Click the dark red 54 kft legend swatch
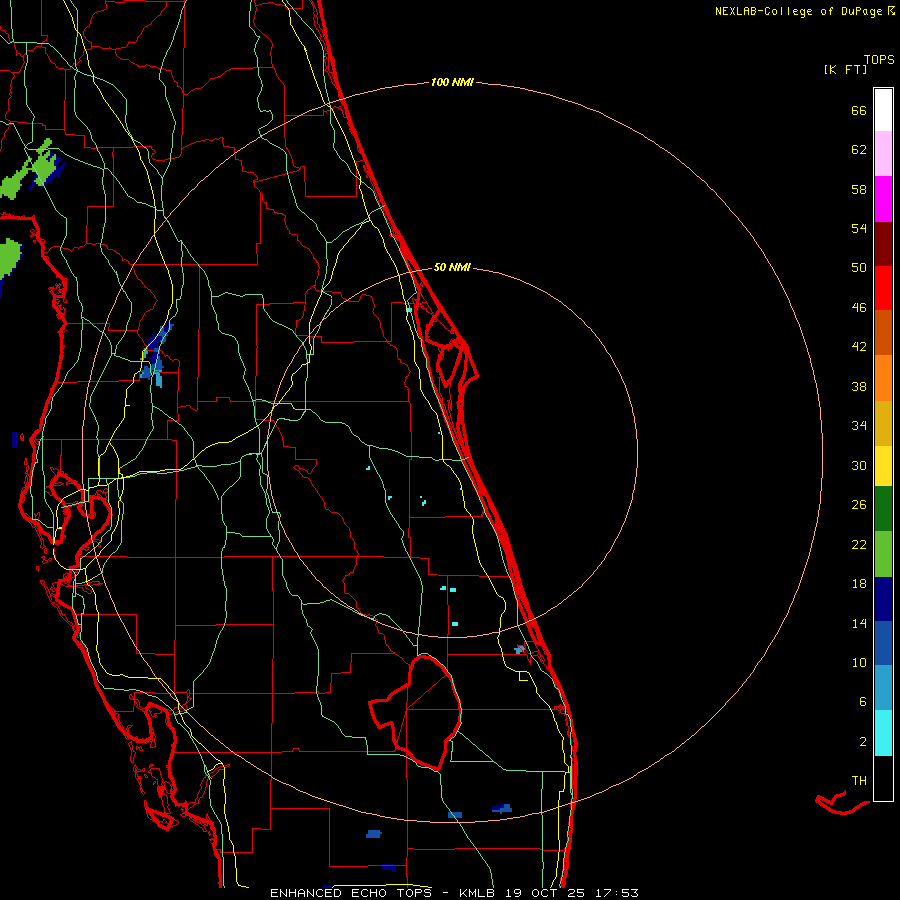Viewport: 900px width, 900px height. (883, 244)
